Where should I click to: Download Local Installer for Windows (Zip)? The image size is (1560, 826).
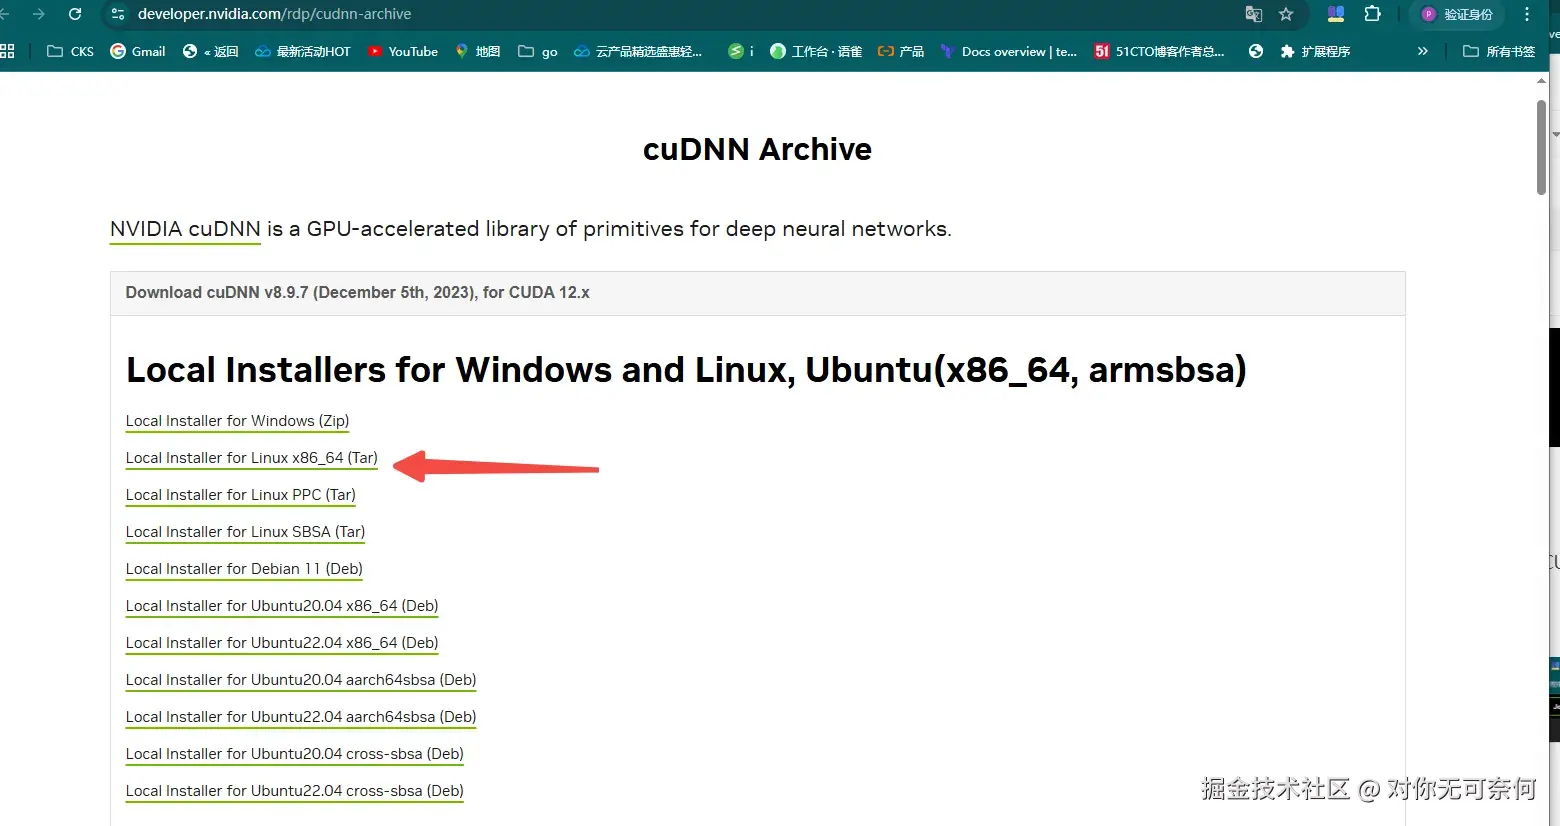[x=237, y=421]
